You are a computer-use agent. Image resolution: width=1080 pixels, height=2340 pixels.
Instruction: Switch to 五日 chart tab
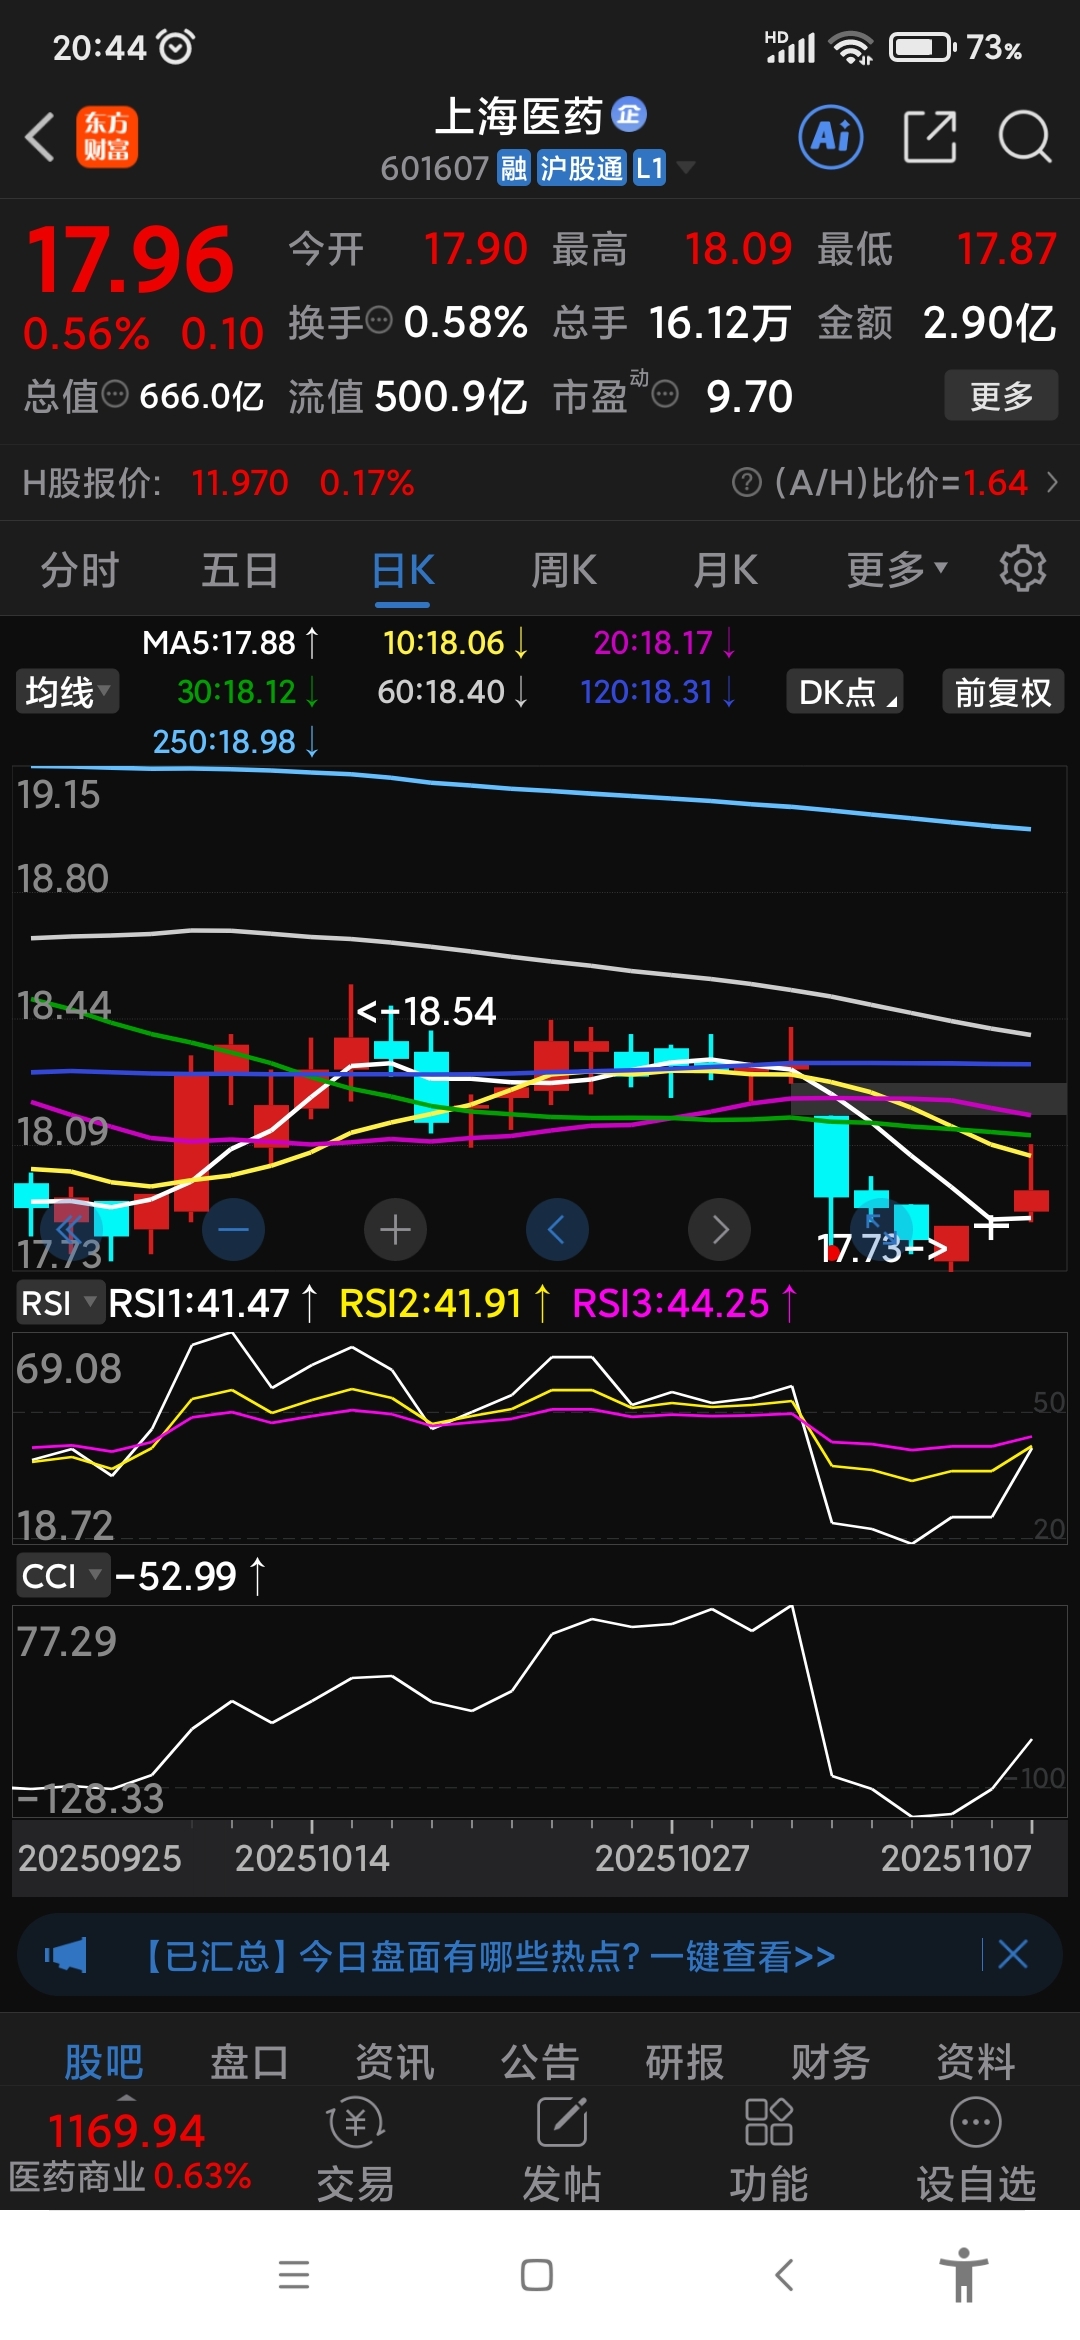[240, 569]
